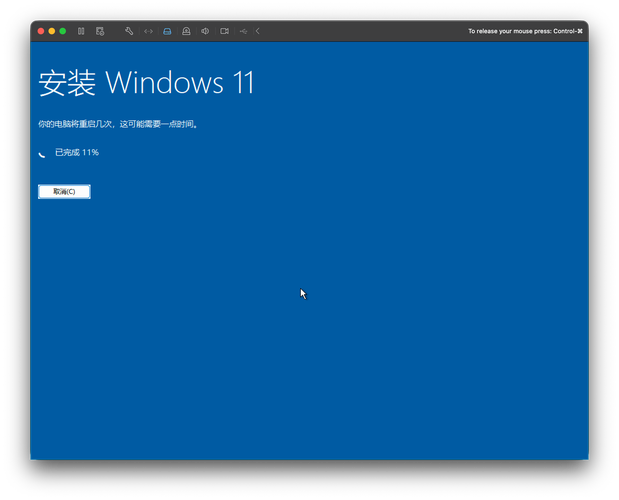Open virtual machine settings wrench icon
Viewport: 619px width, 500px height.
[x=129, y=31]
